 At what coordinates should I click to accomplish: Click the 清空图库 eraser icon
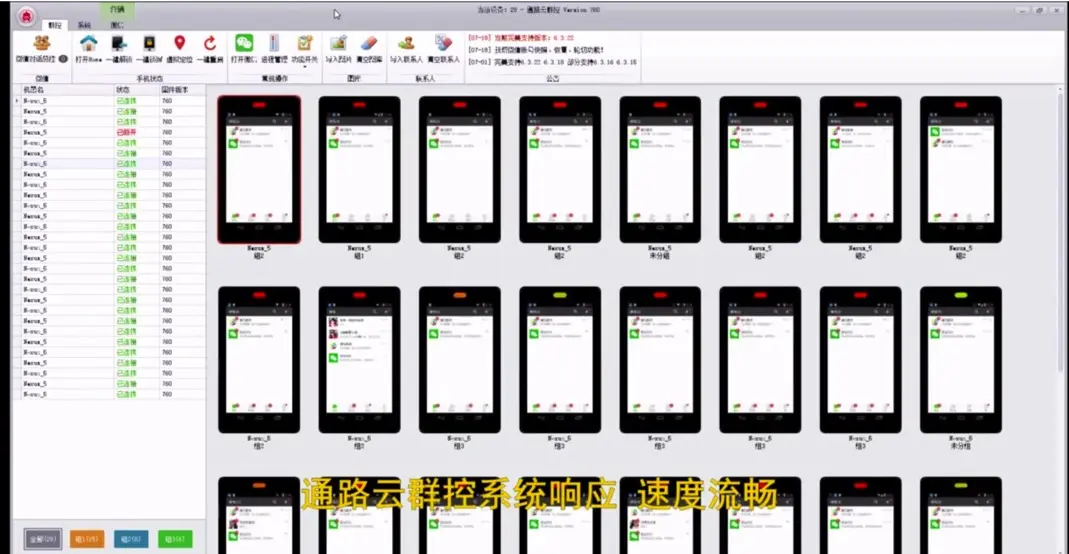pos(369,44)
